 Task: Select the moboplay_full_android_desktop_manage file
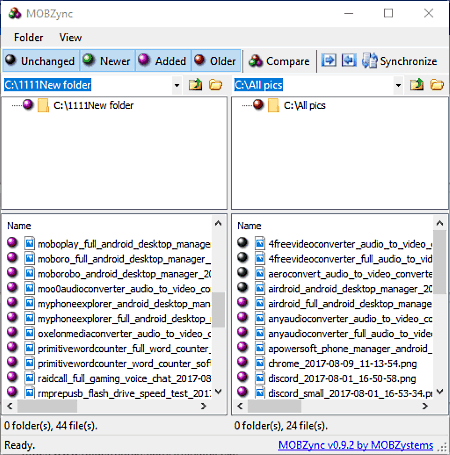pos(124,244)
